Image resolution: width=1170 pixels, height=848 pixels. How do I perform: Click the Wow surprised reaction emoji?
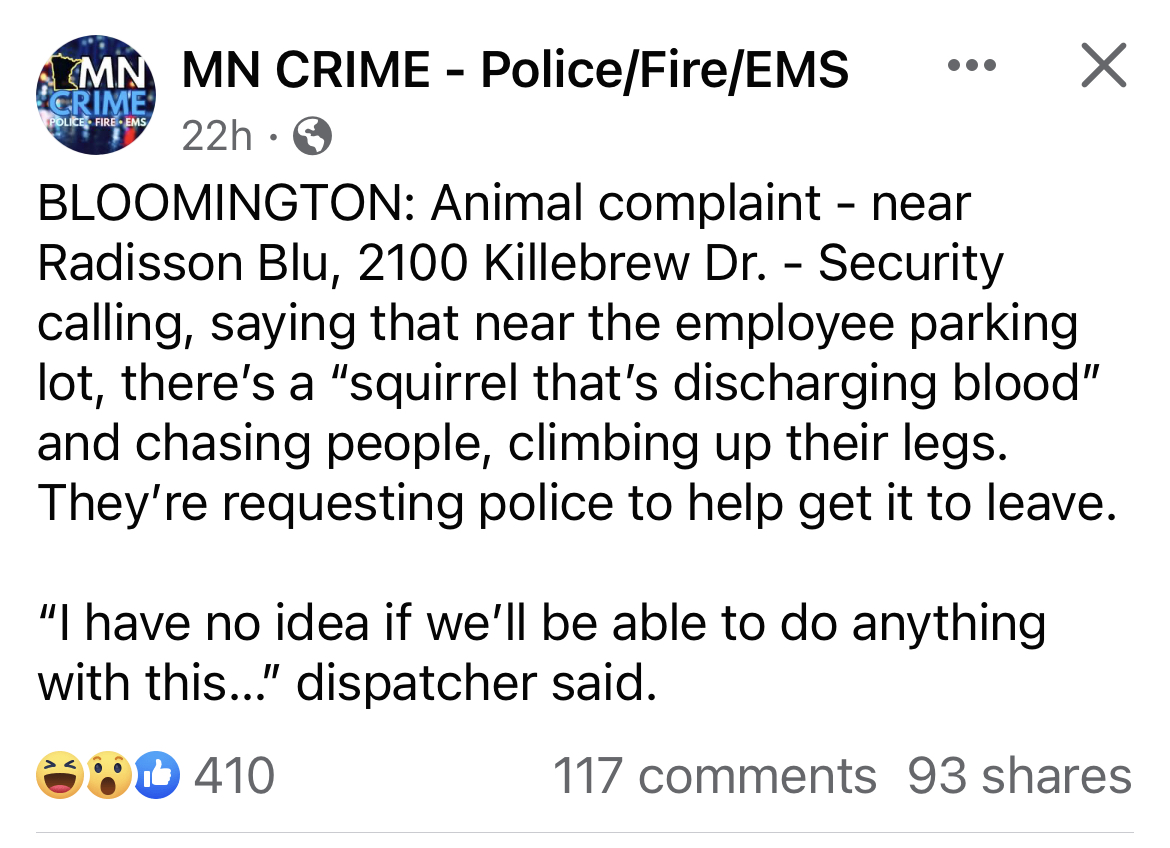tap(109, 775)
